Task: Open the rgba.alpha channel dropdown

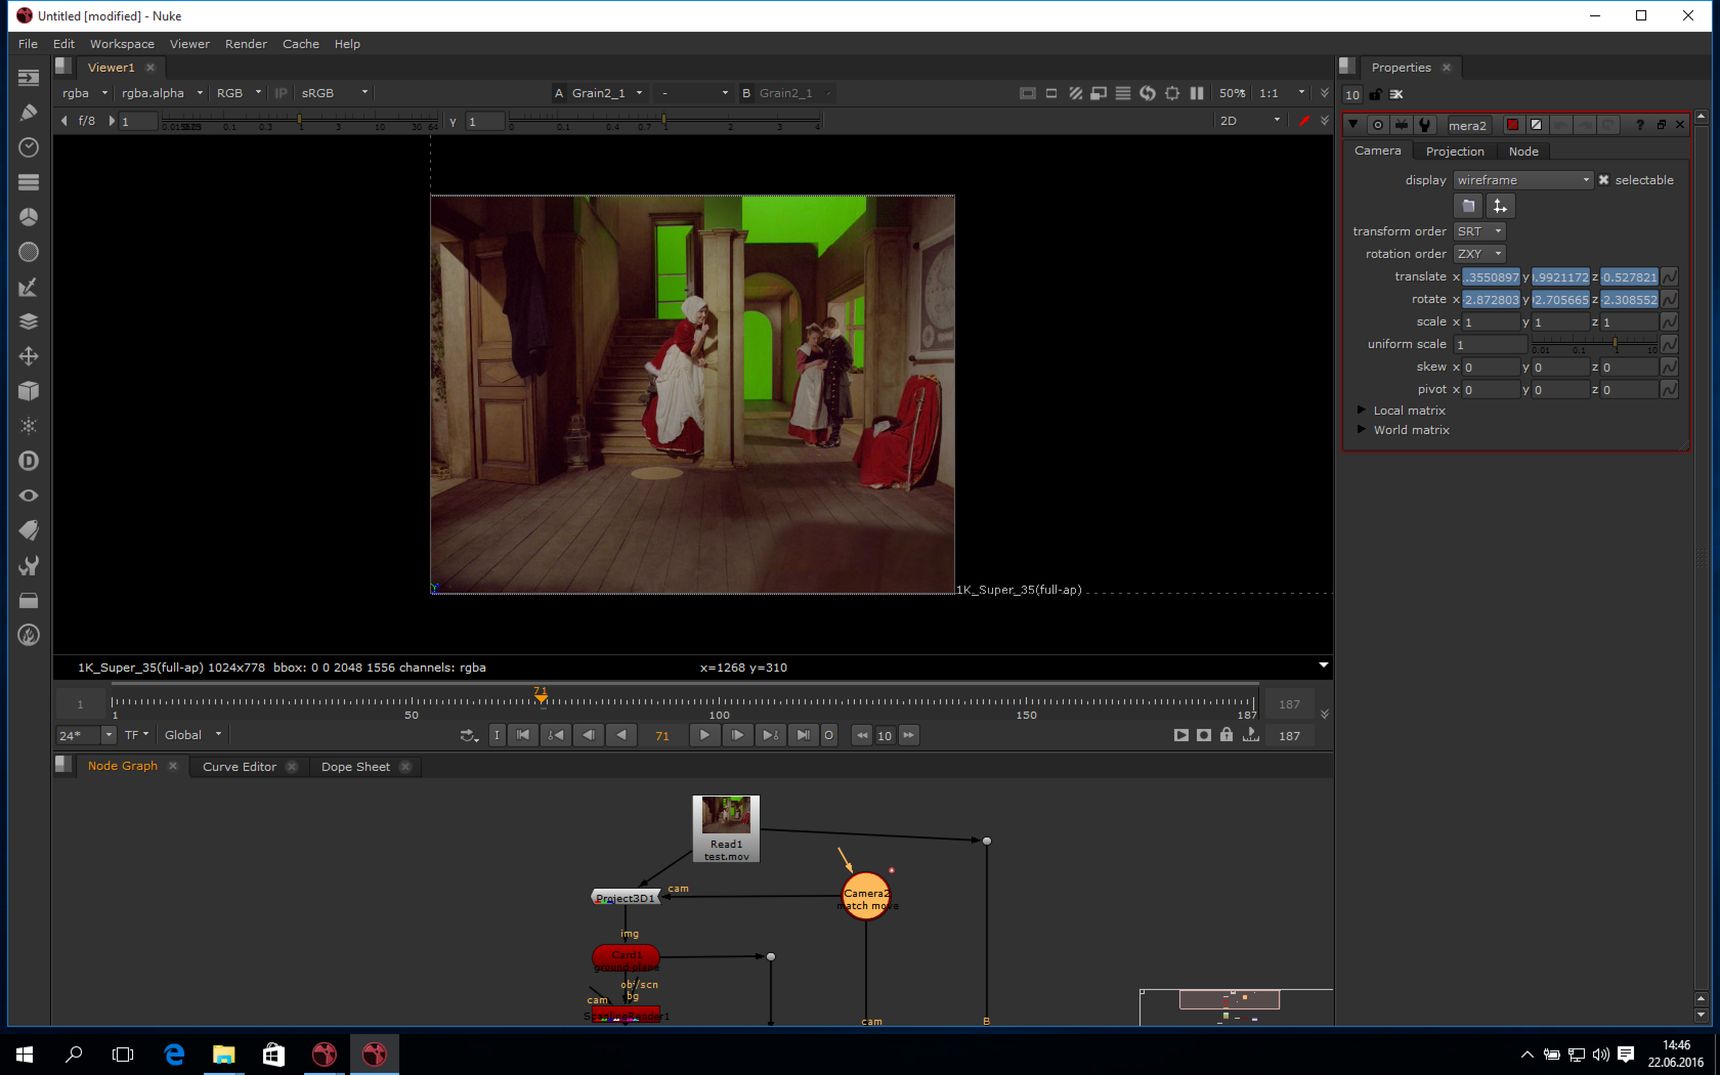Action: tap(162, 93)
